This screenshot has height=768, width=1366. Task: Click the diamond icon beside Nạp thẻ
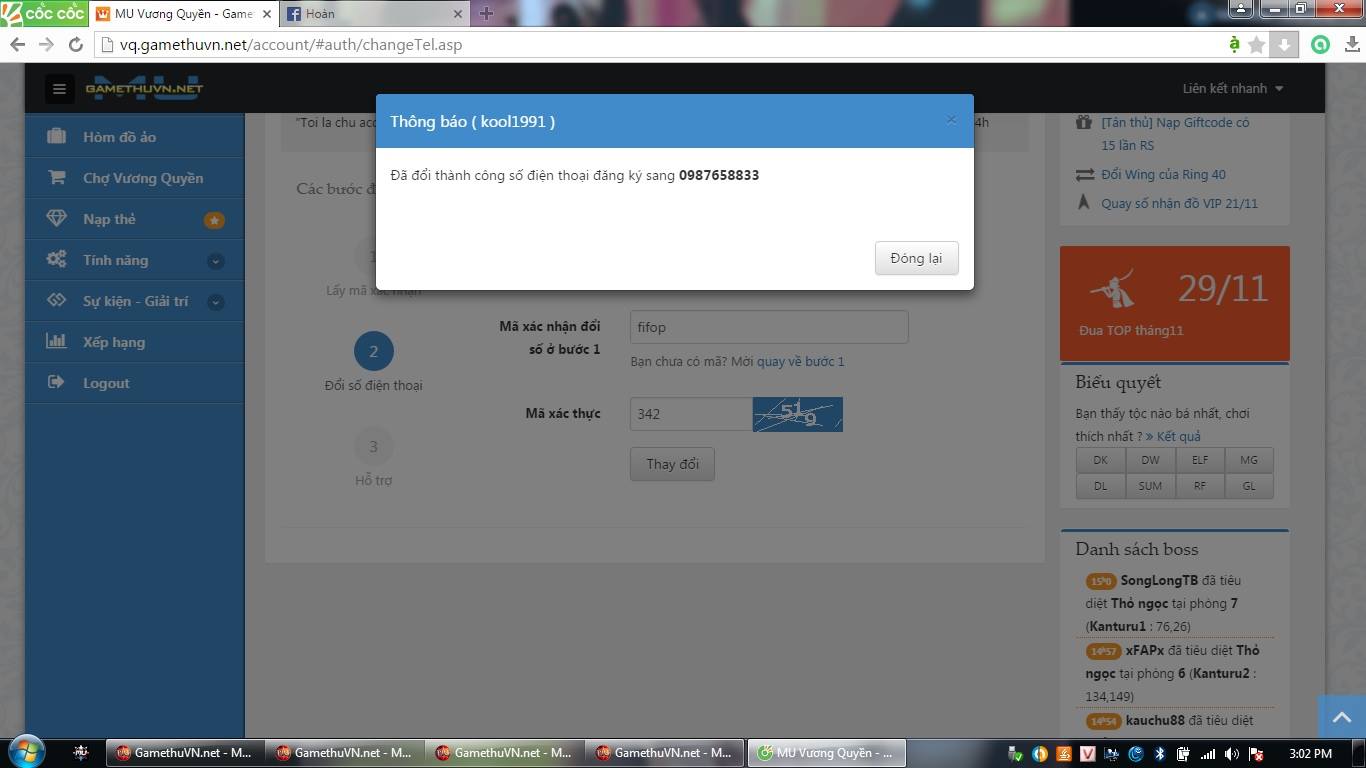coord(56,218)
